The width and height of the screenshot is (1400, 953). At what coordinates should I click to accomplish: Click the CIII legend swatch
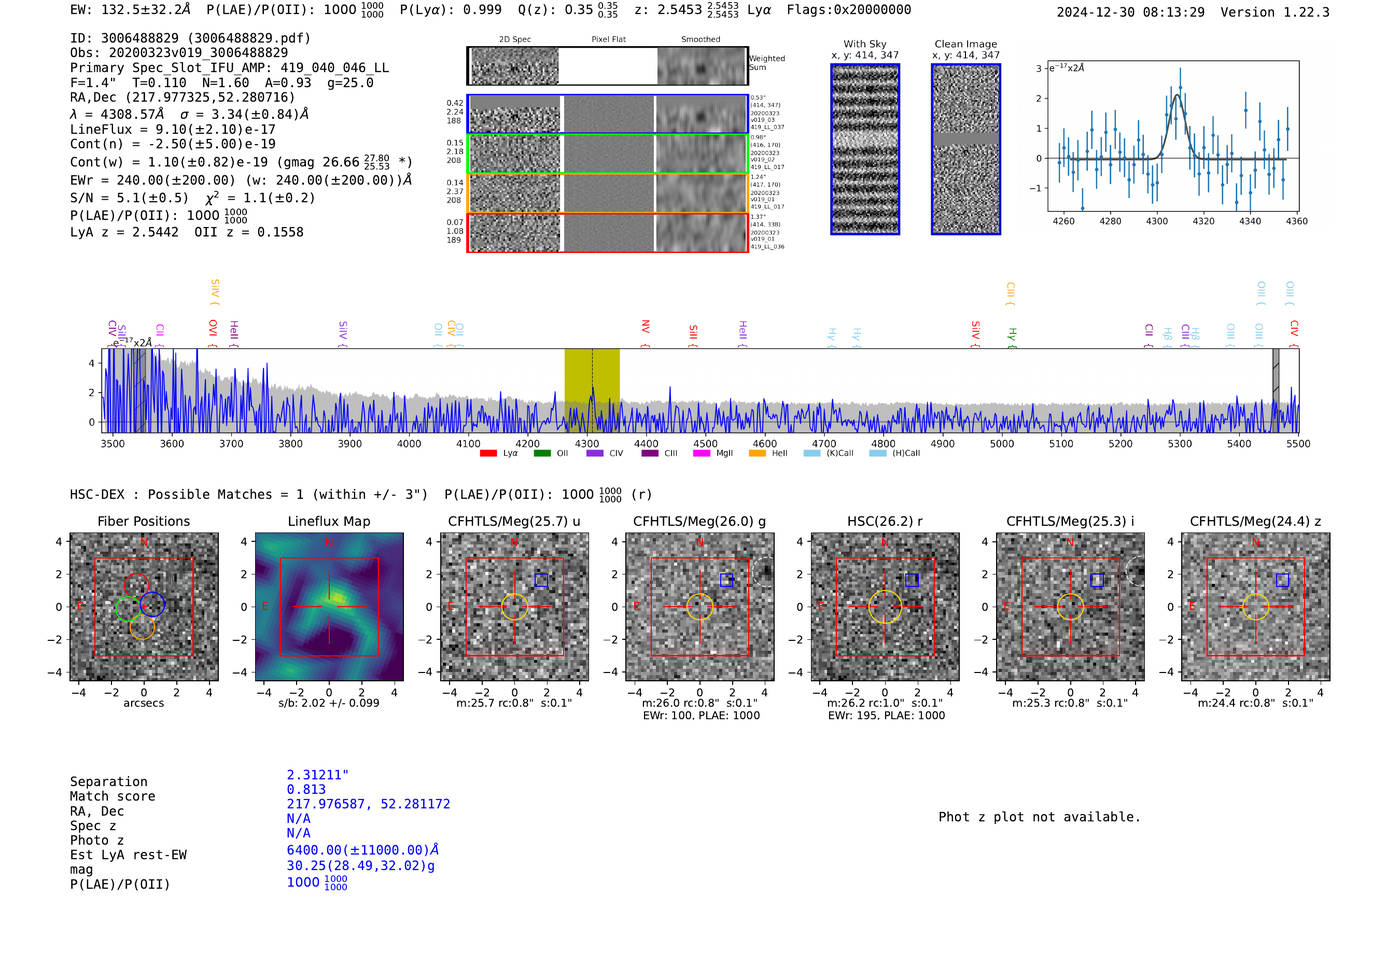[x=650, y=453]
